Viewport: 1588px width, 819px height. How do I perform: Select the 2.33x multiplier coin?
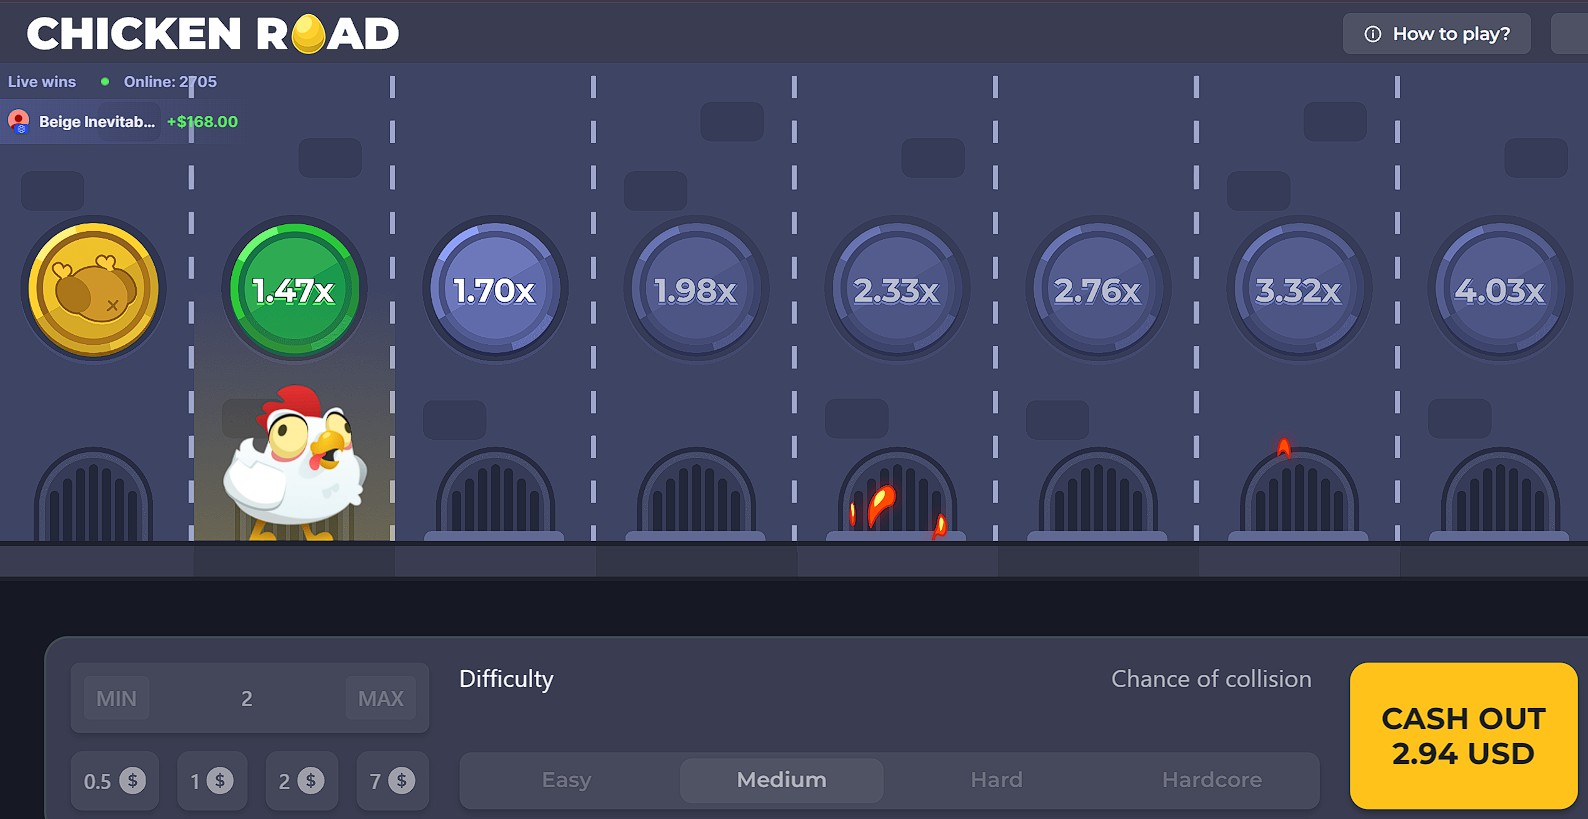click(x=897, y=289)
